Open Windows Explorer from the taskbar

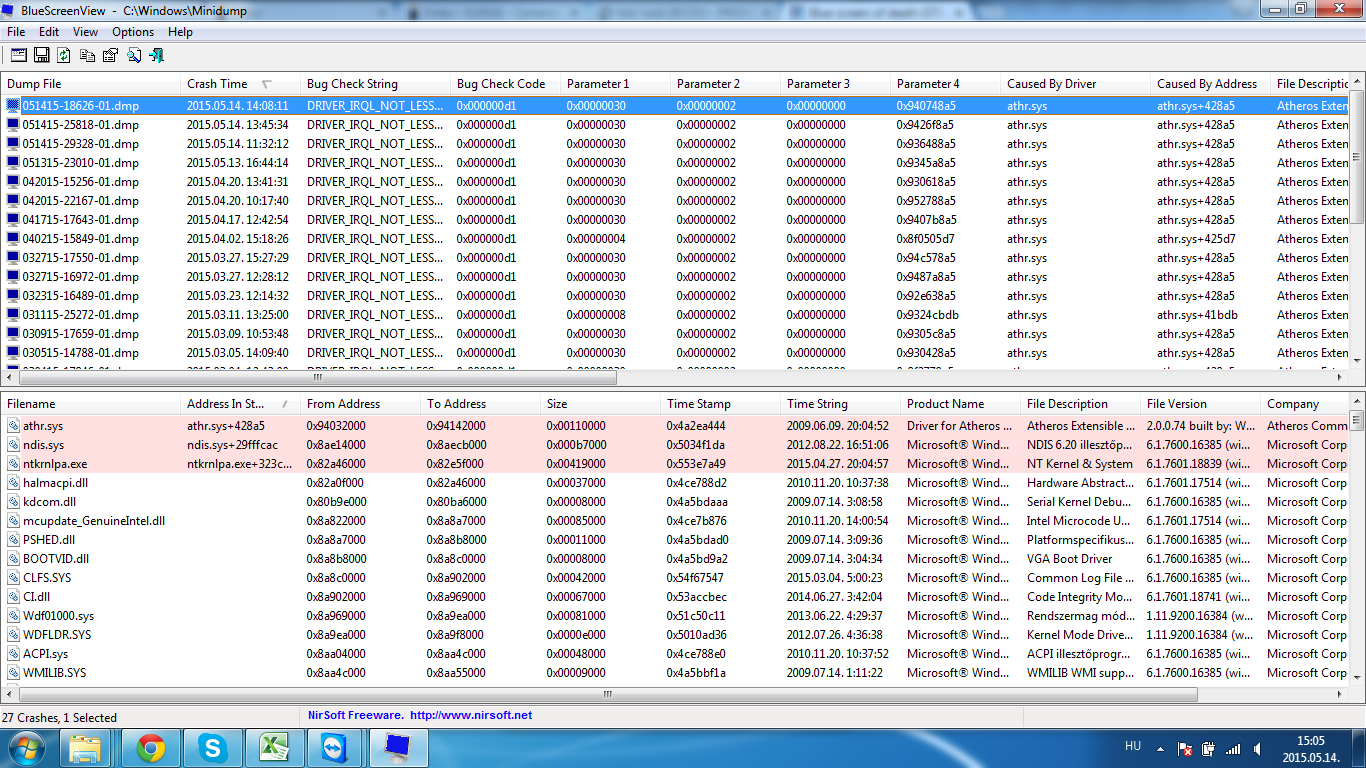pyautogui.click(x=87, y=748)
